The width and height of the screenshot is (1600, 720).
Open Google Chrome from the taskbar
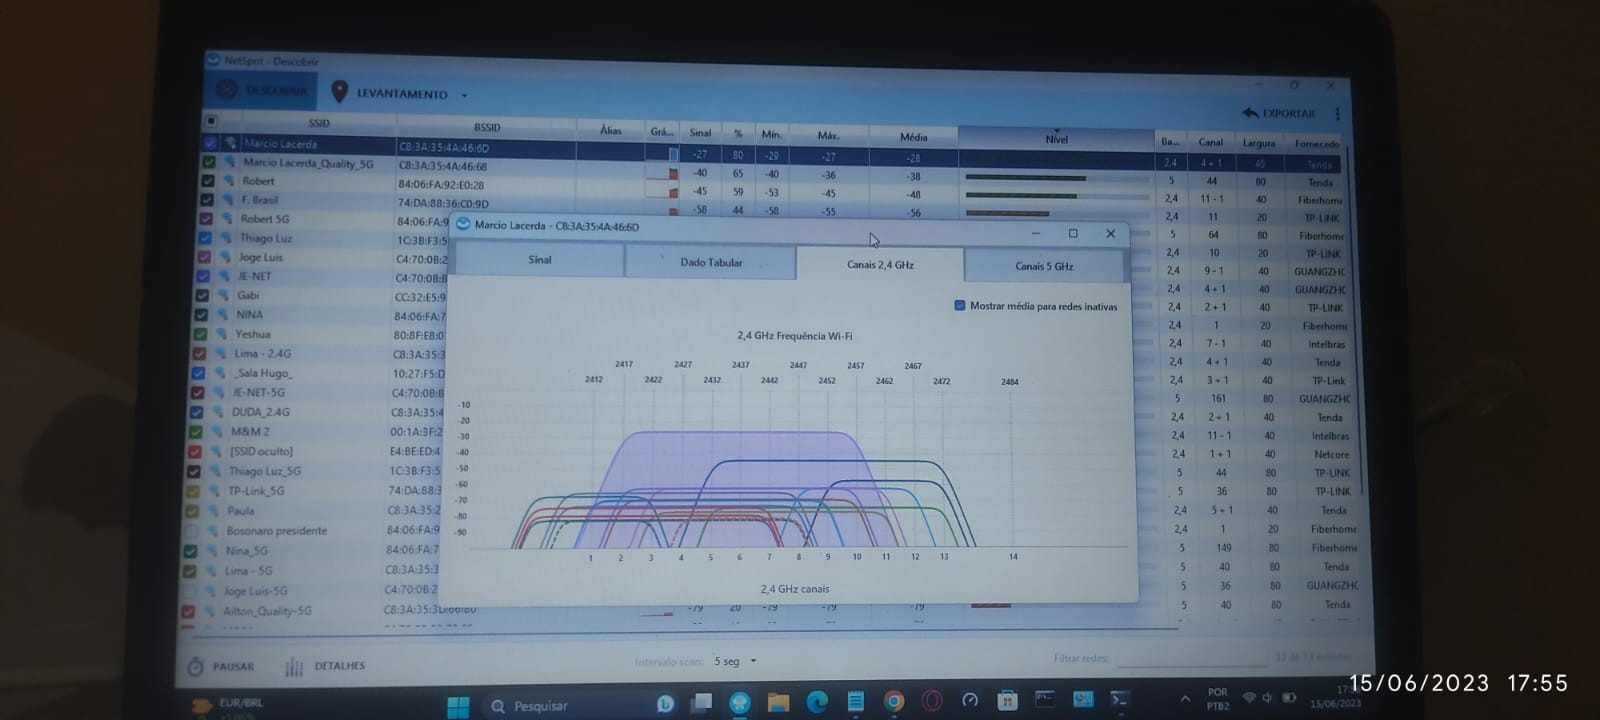(x=894, y=702)
